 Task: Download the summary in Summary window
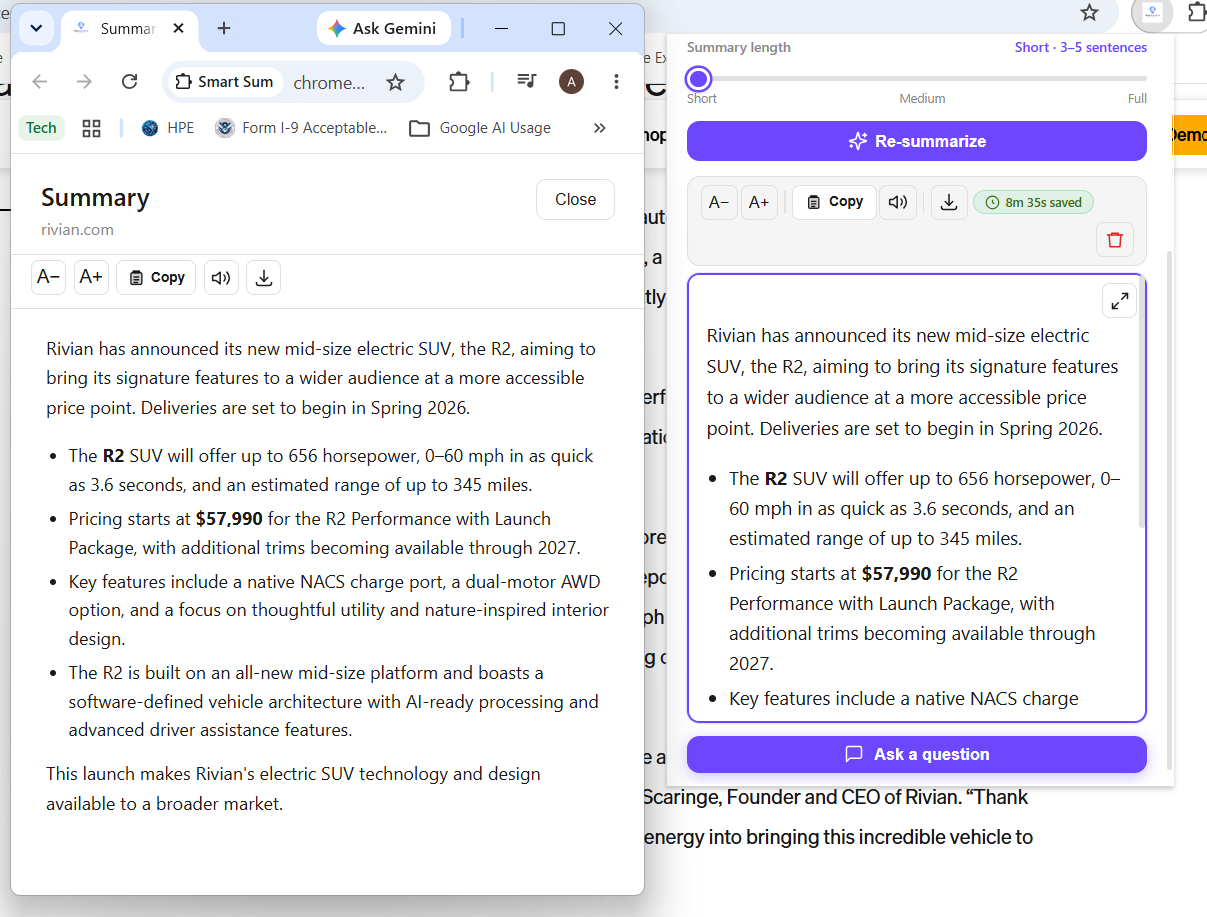tap(264, 277)
